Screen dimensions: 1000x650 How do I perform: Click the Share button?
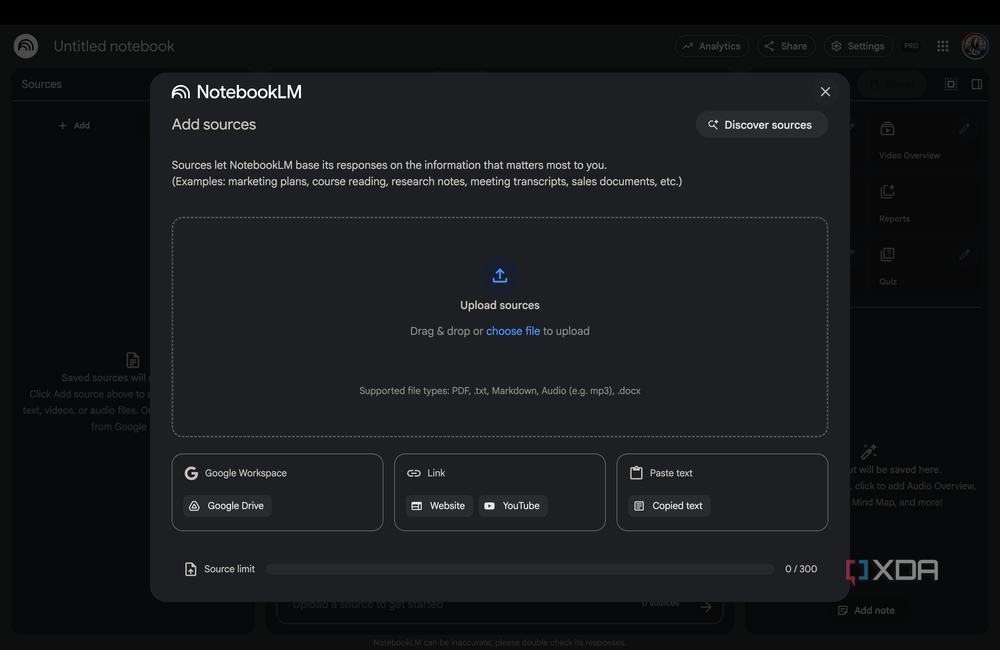click(x=786, y=46)
